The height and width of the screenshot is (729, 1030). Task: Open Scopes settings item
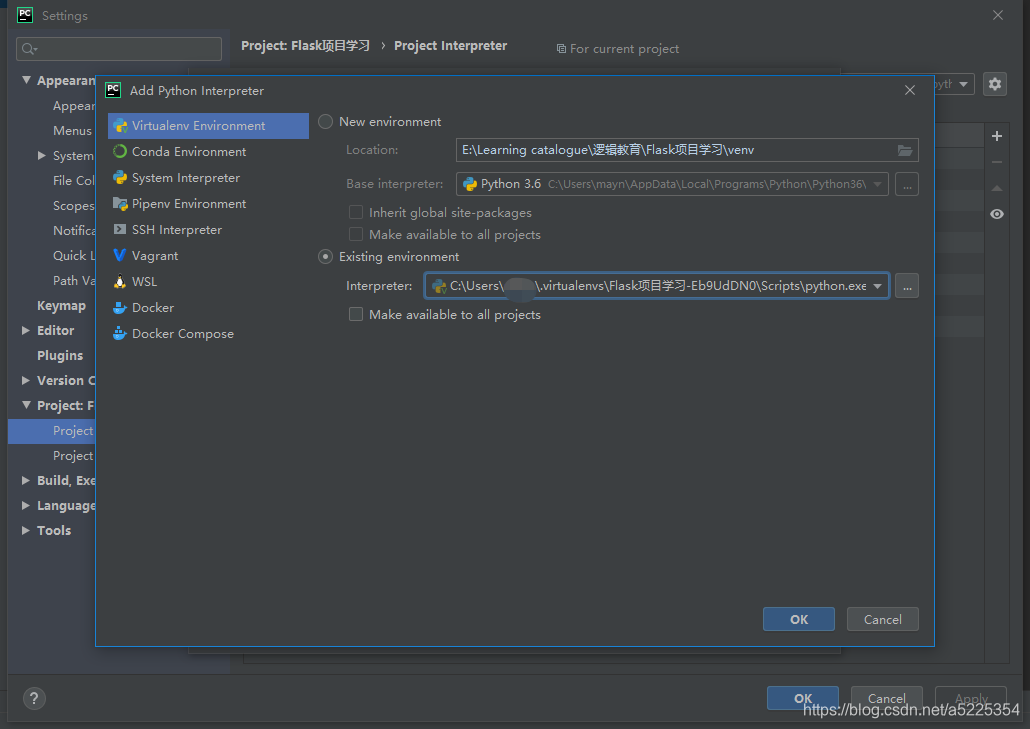(x=74, y=206)
